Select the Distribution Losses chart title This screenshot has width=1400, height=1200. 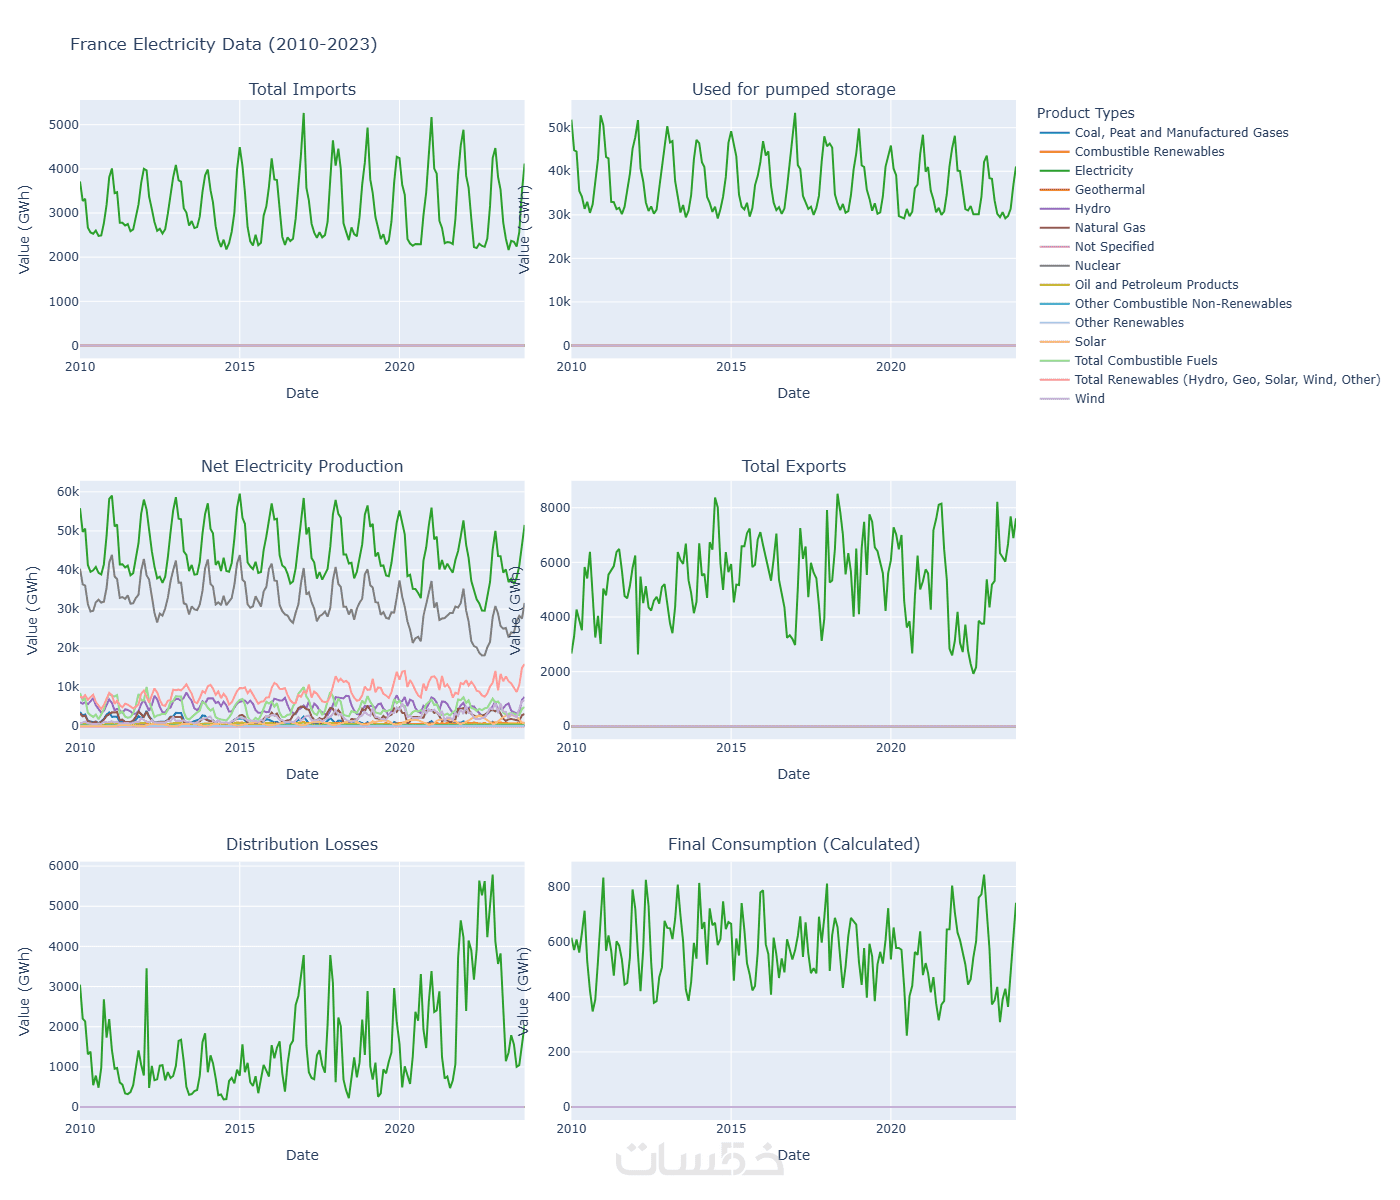click(302, 844)
